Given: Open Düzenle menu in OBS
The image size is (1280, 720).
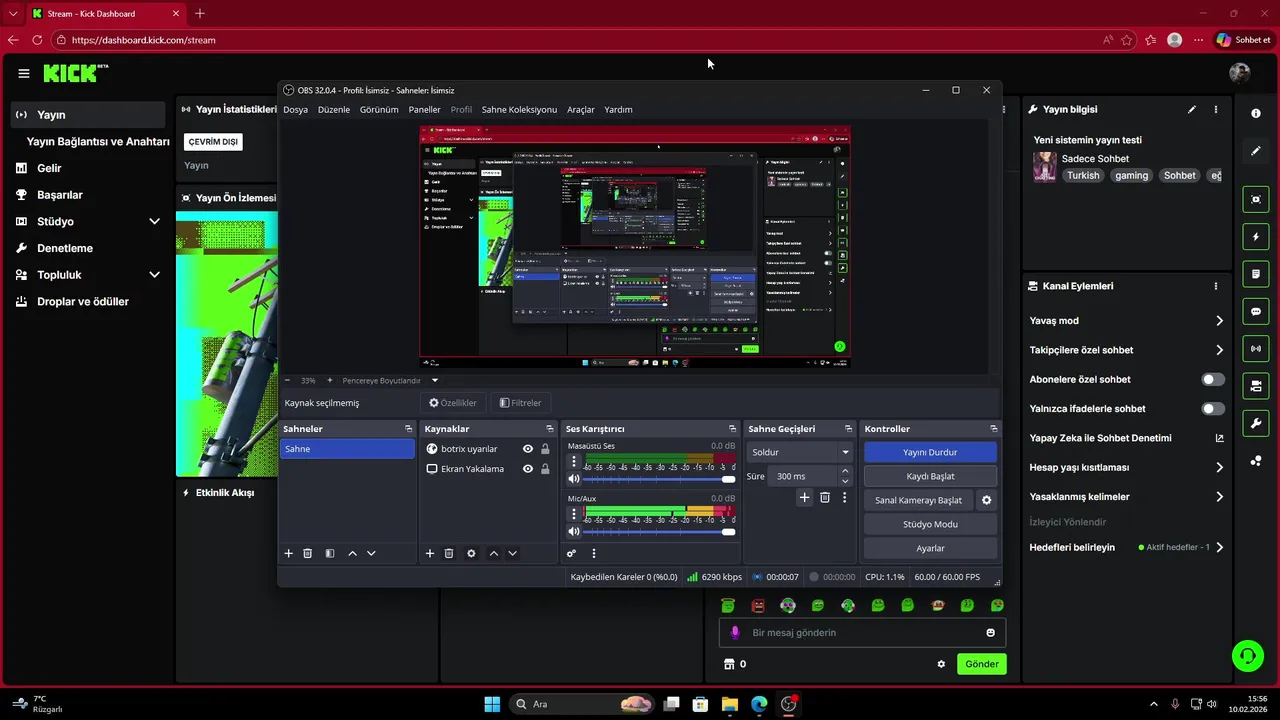Looking at the screenshot, I should (x=334, y=109).
